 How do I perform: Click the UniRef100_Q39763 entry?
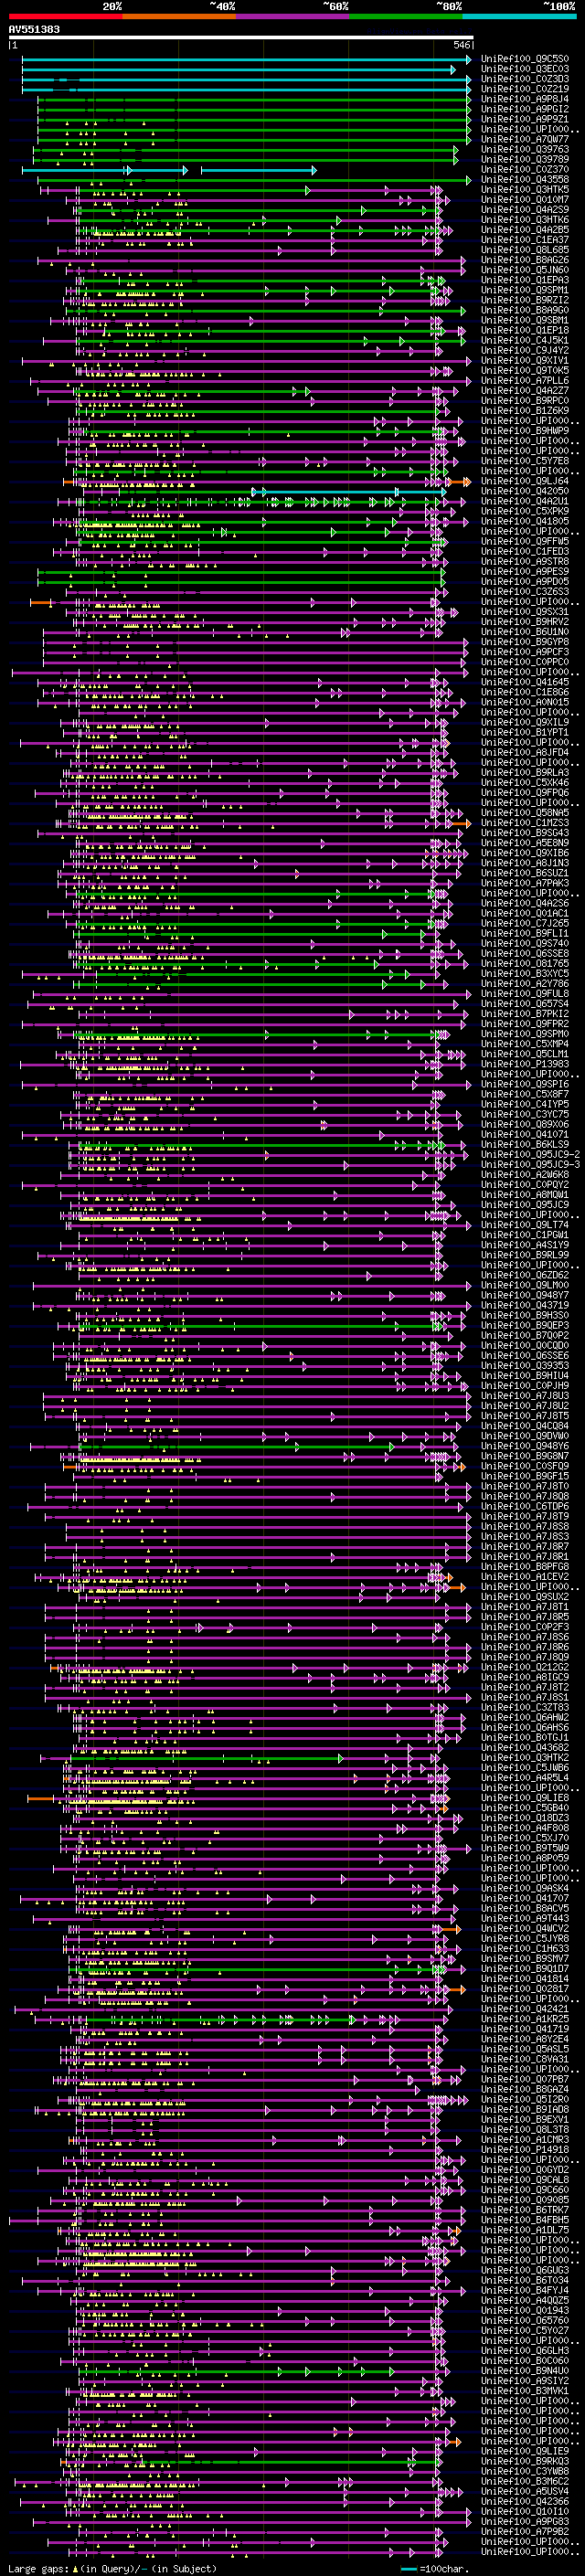pyautogui.click(x=524, y=149)
